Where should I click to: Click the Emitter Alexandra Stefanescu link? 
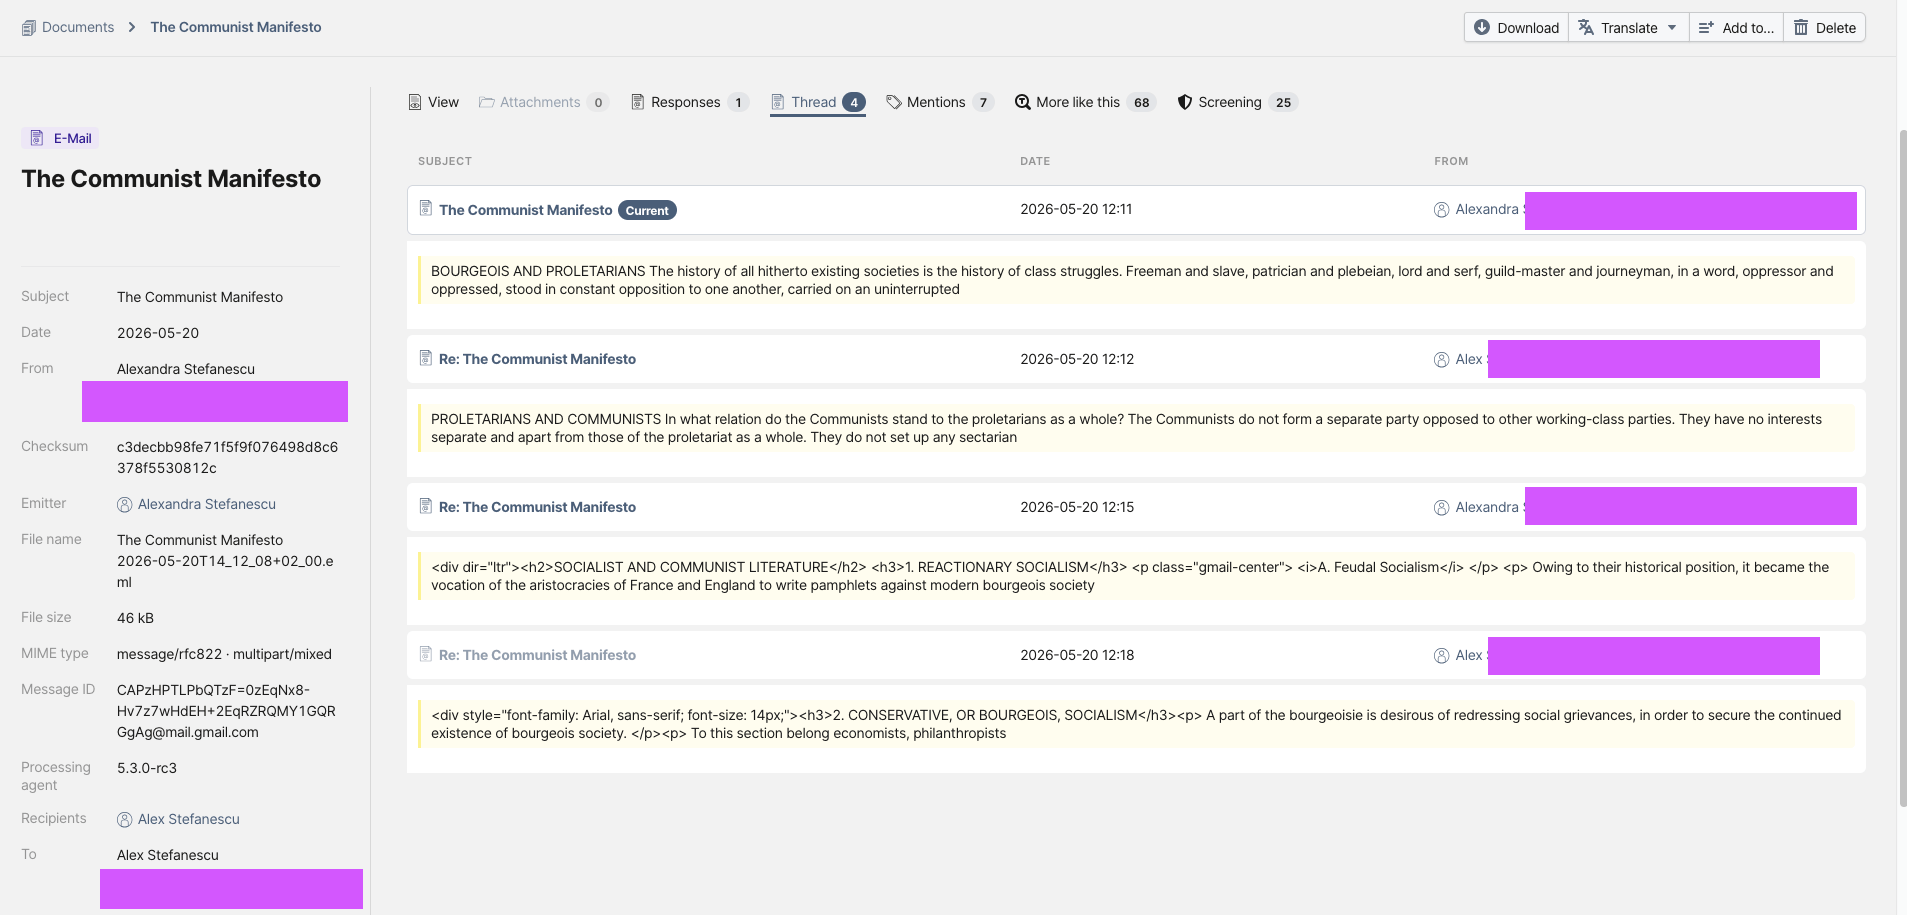coord(207,504)
